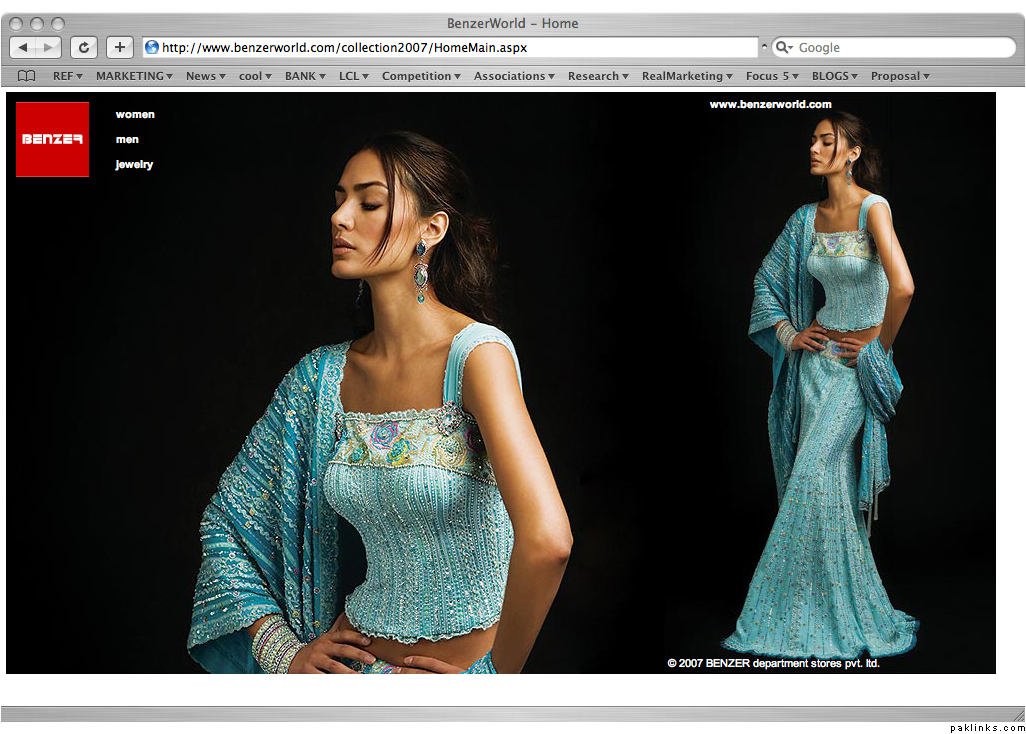Click the Google search magnifier icon

(x=784, y=47)
